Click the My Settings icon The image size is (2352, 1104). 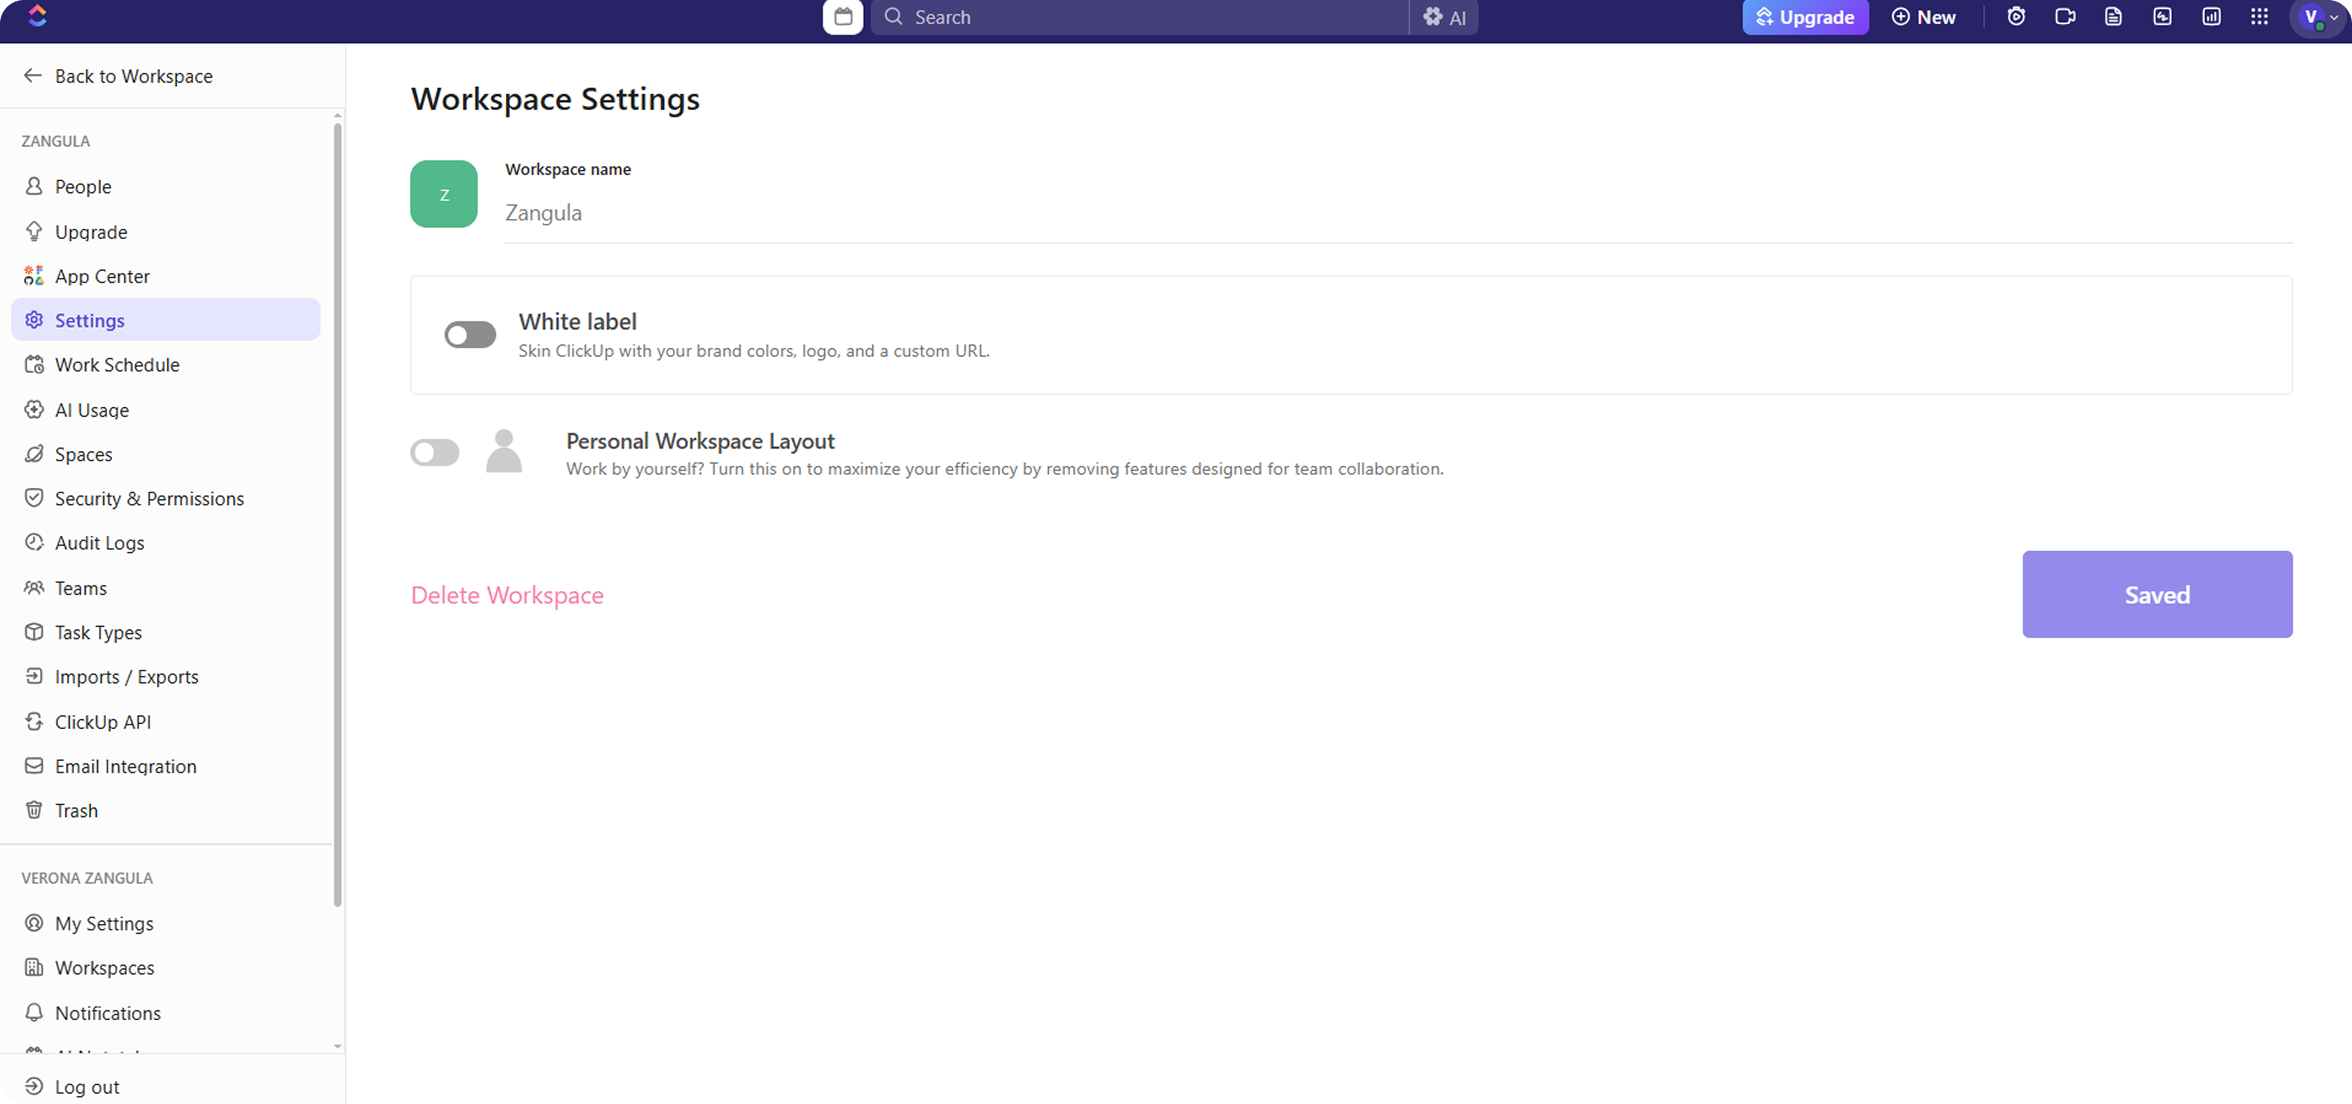pos(34,923)
